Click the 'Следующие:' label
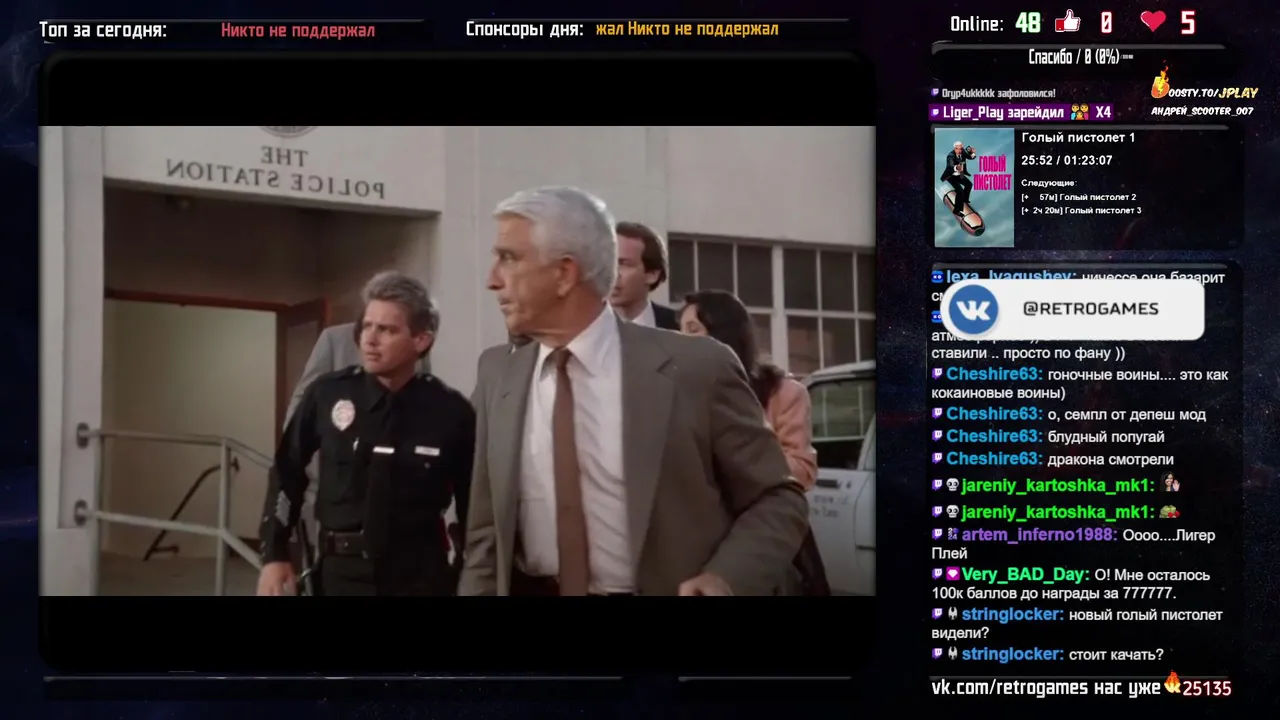Image resolution: width=1280 pixels, height=720 pixels. (1048, 183)
